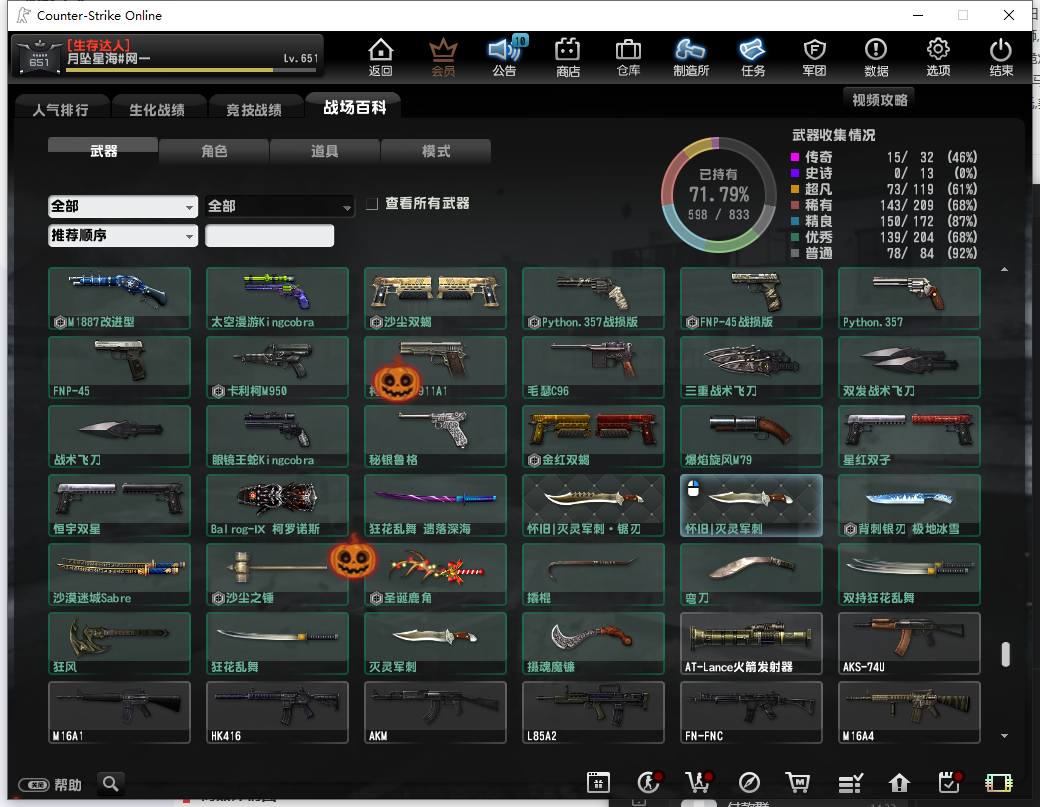
Task: Click the scroll-up arrow of weapon list
Action: tap(1005, 269)
